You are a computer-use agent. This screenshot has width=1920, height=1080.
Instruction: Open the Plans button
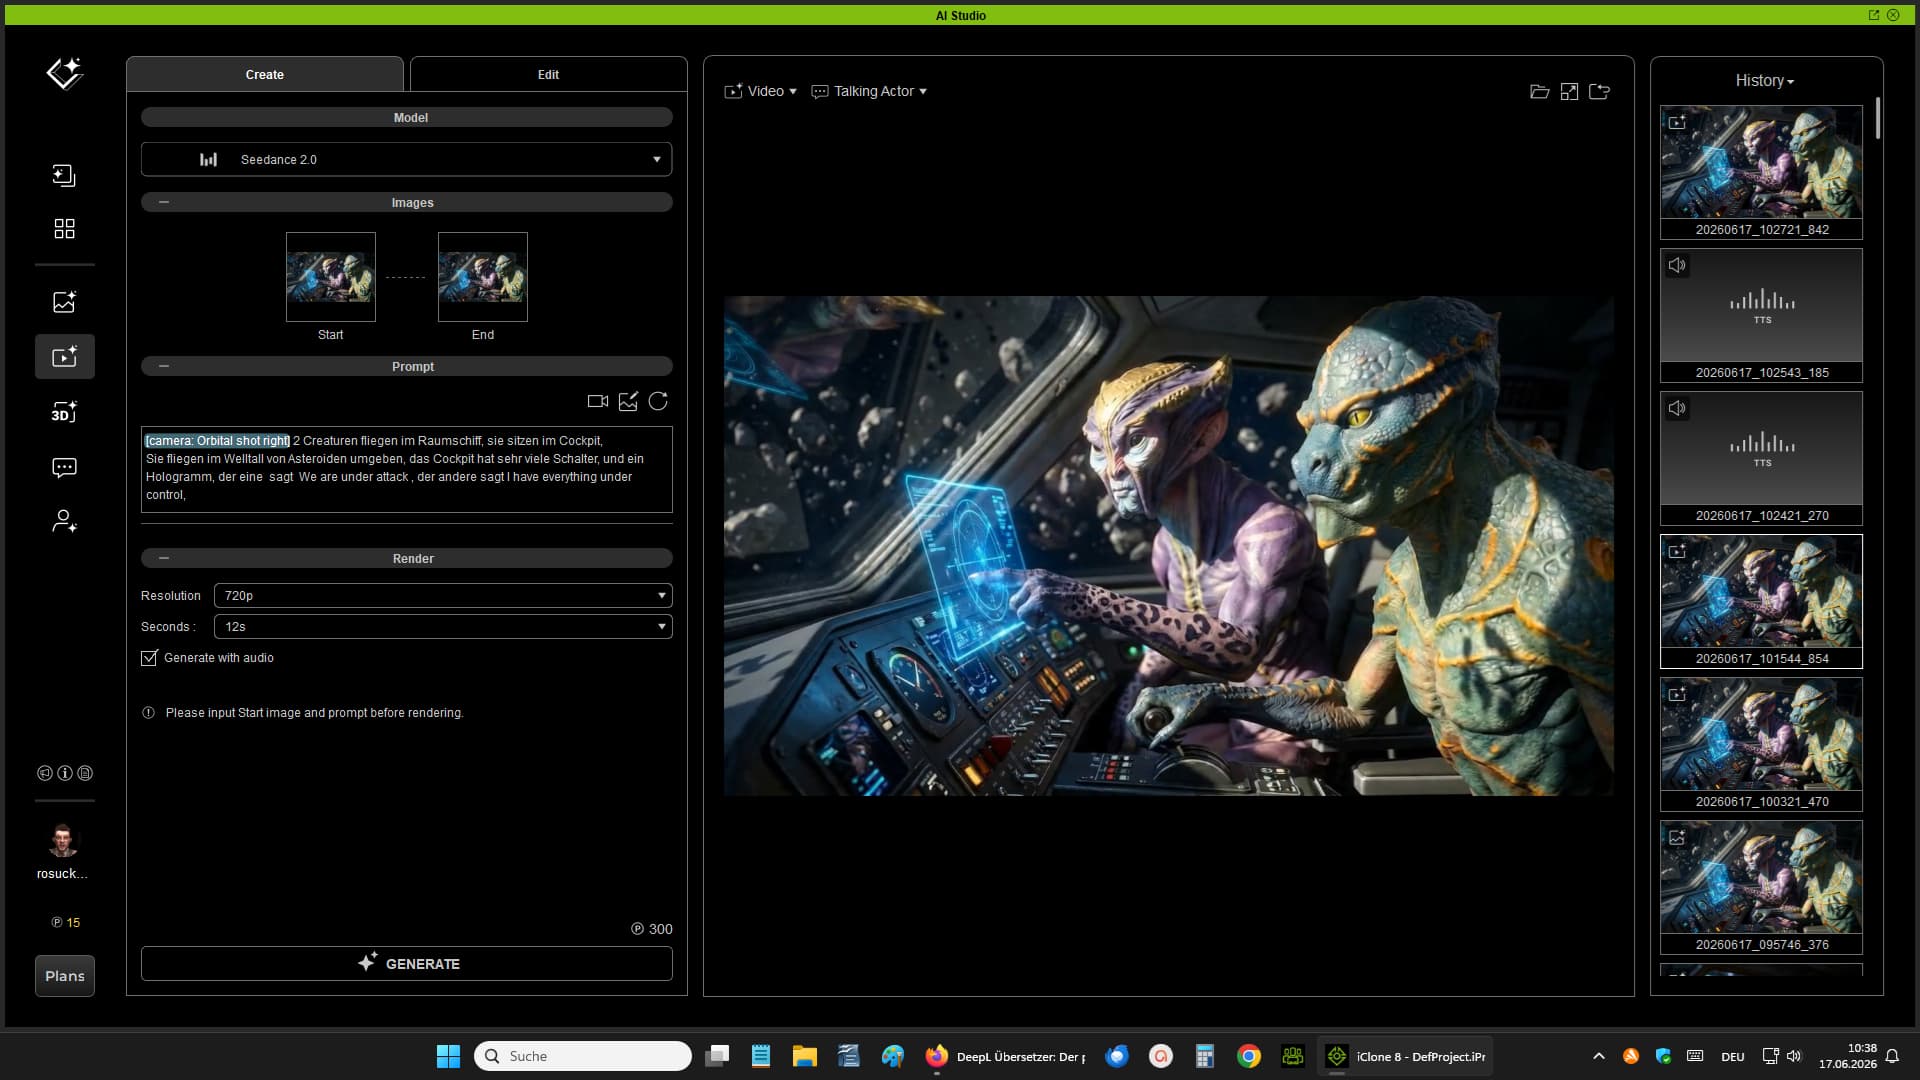65,976
